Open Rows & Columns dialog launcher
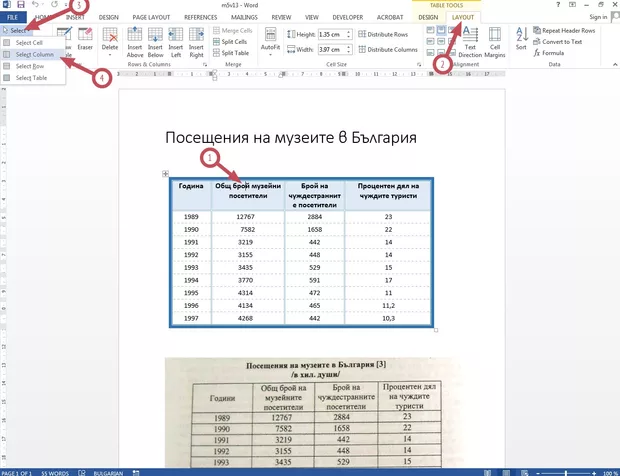This screenshot has width=620, height=476. point(205,64)
